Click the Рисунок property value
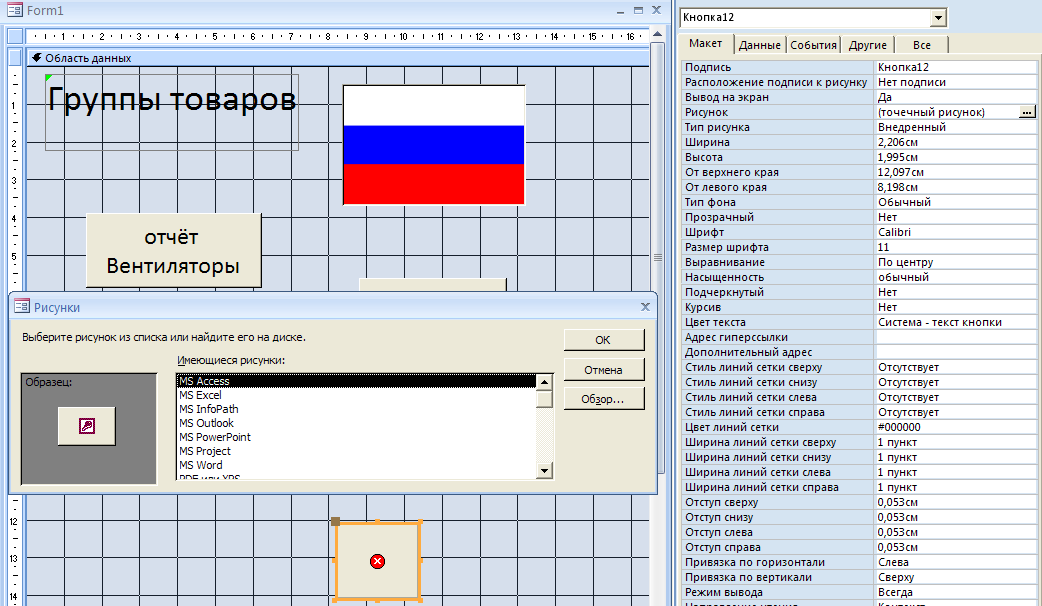The width and height of the screenshot is (1042, 606). 946,112
